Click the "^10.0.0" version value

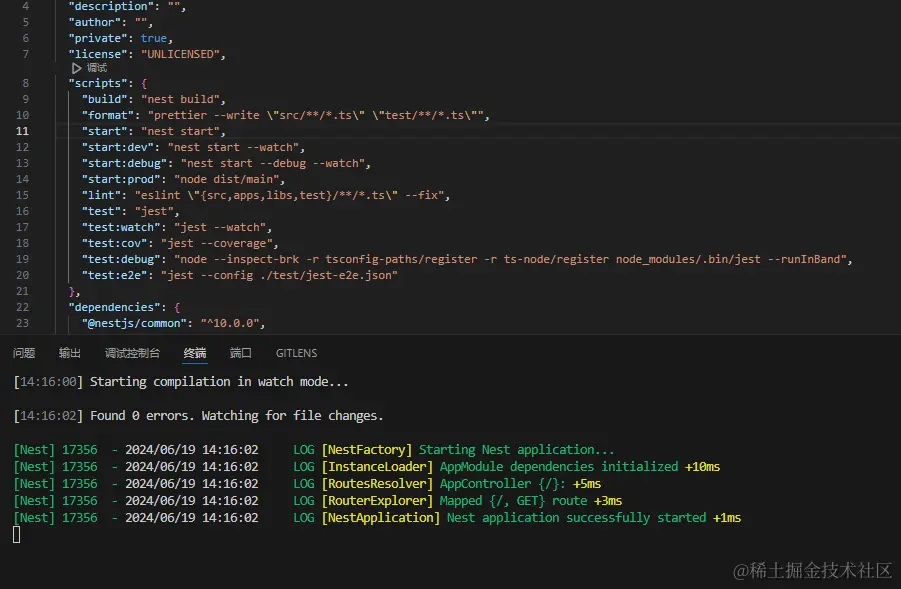[x=229, y=323]
